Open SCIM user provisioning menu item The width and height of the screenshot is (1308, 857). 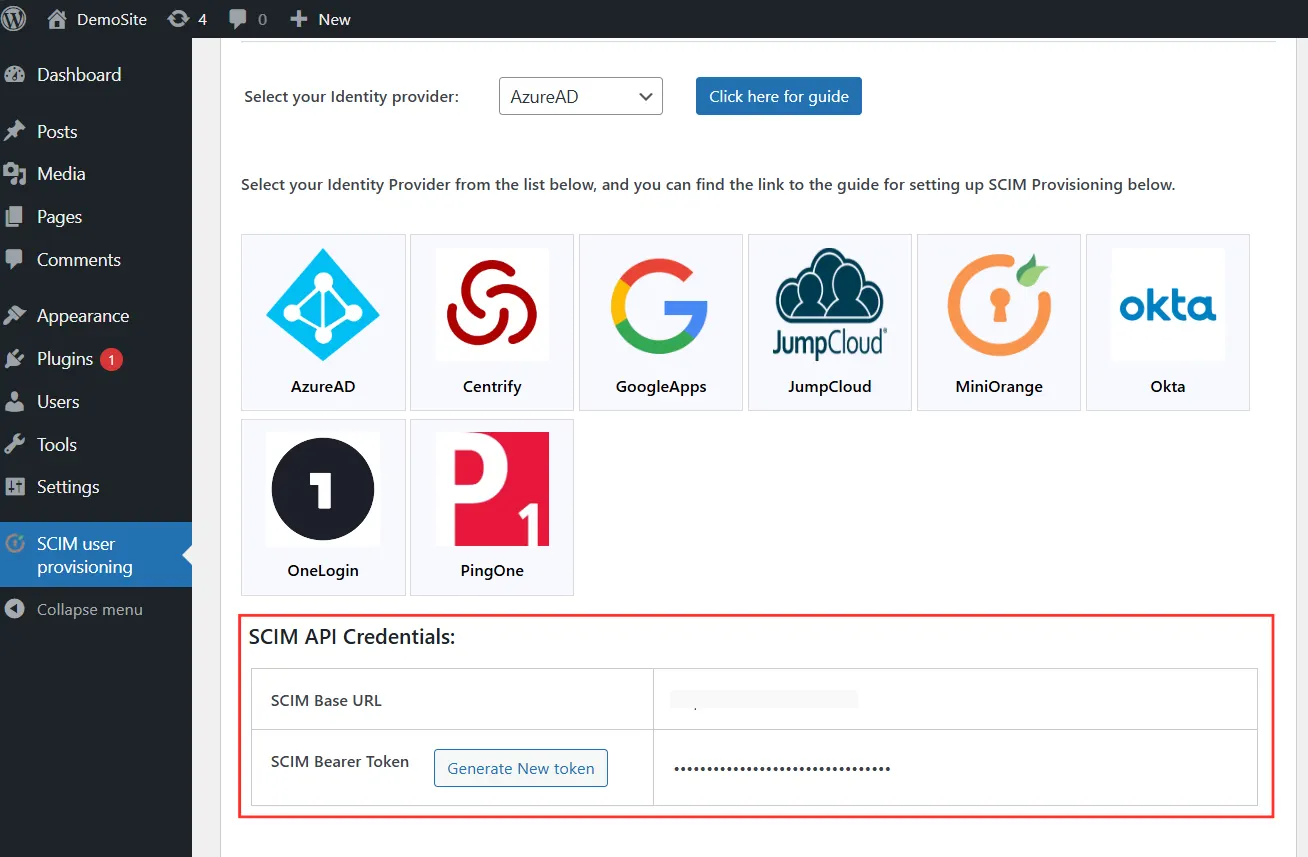tap(96, 555)
